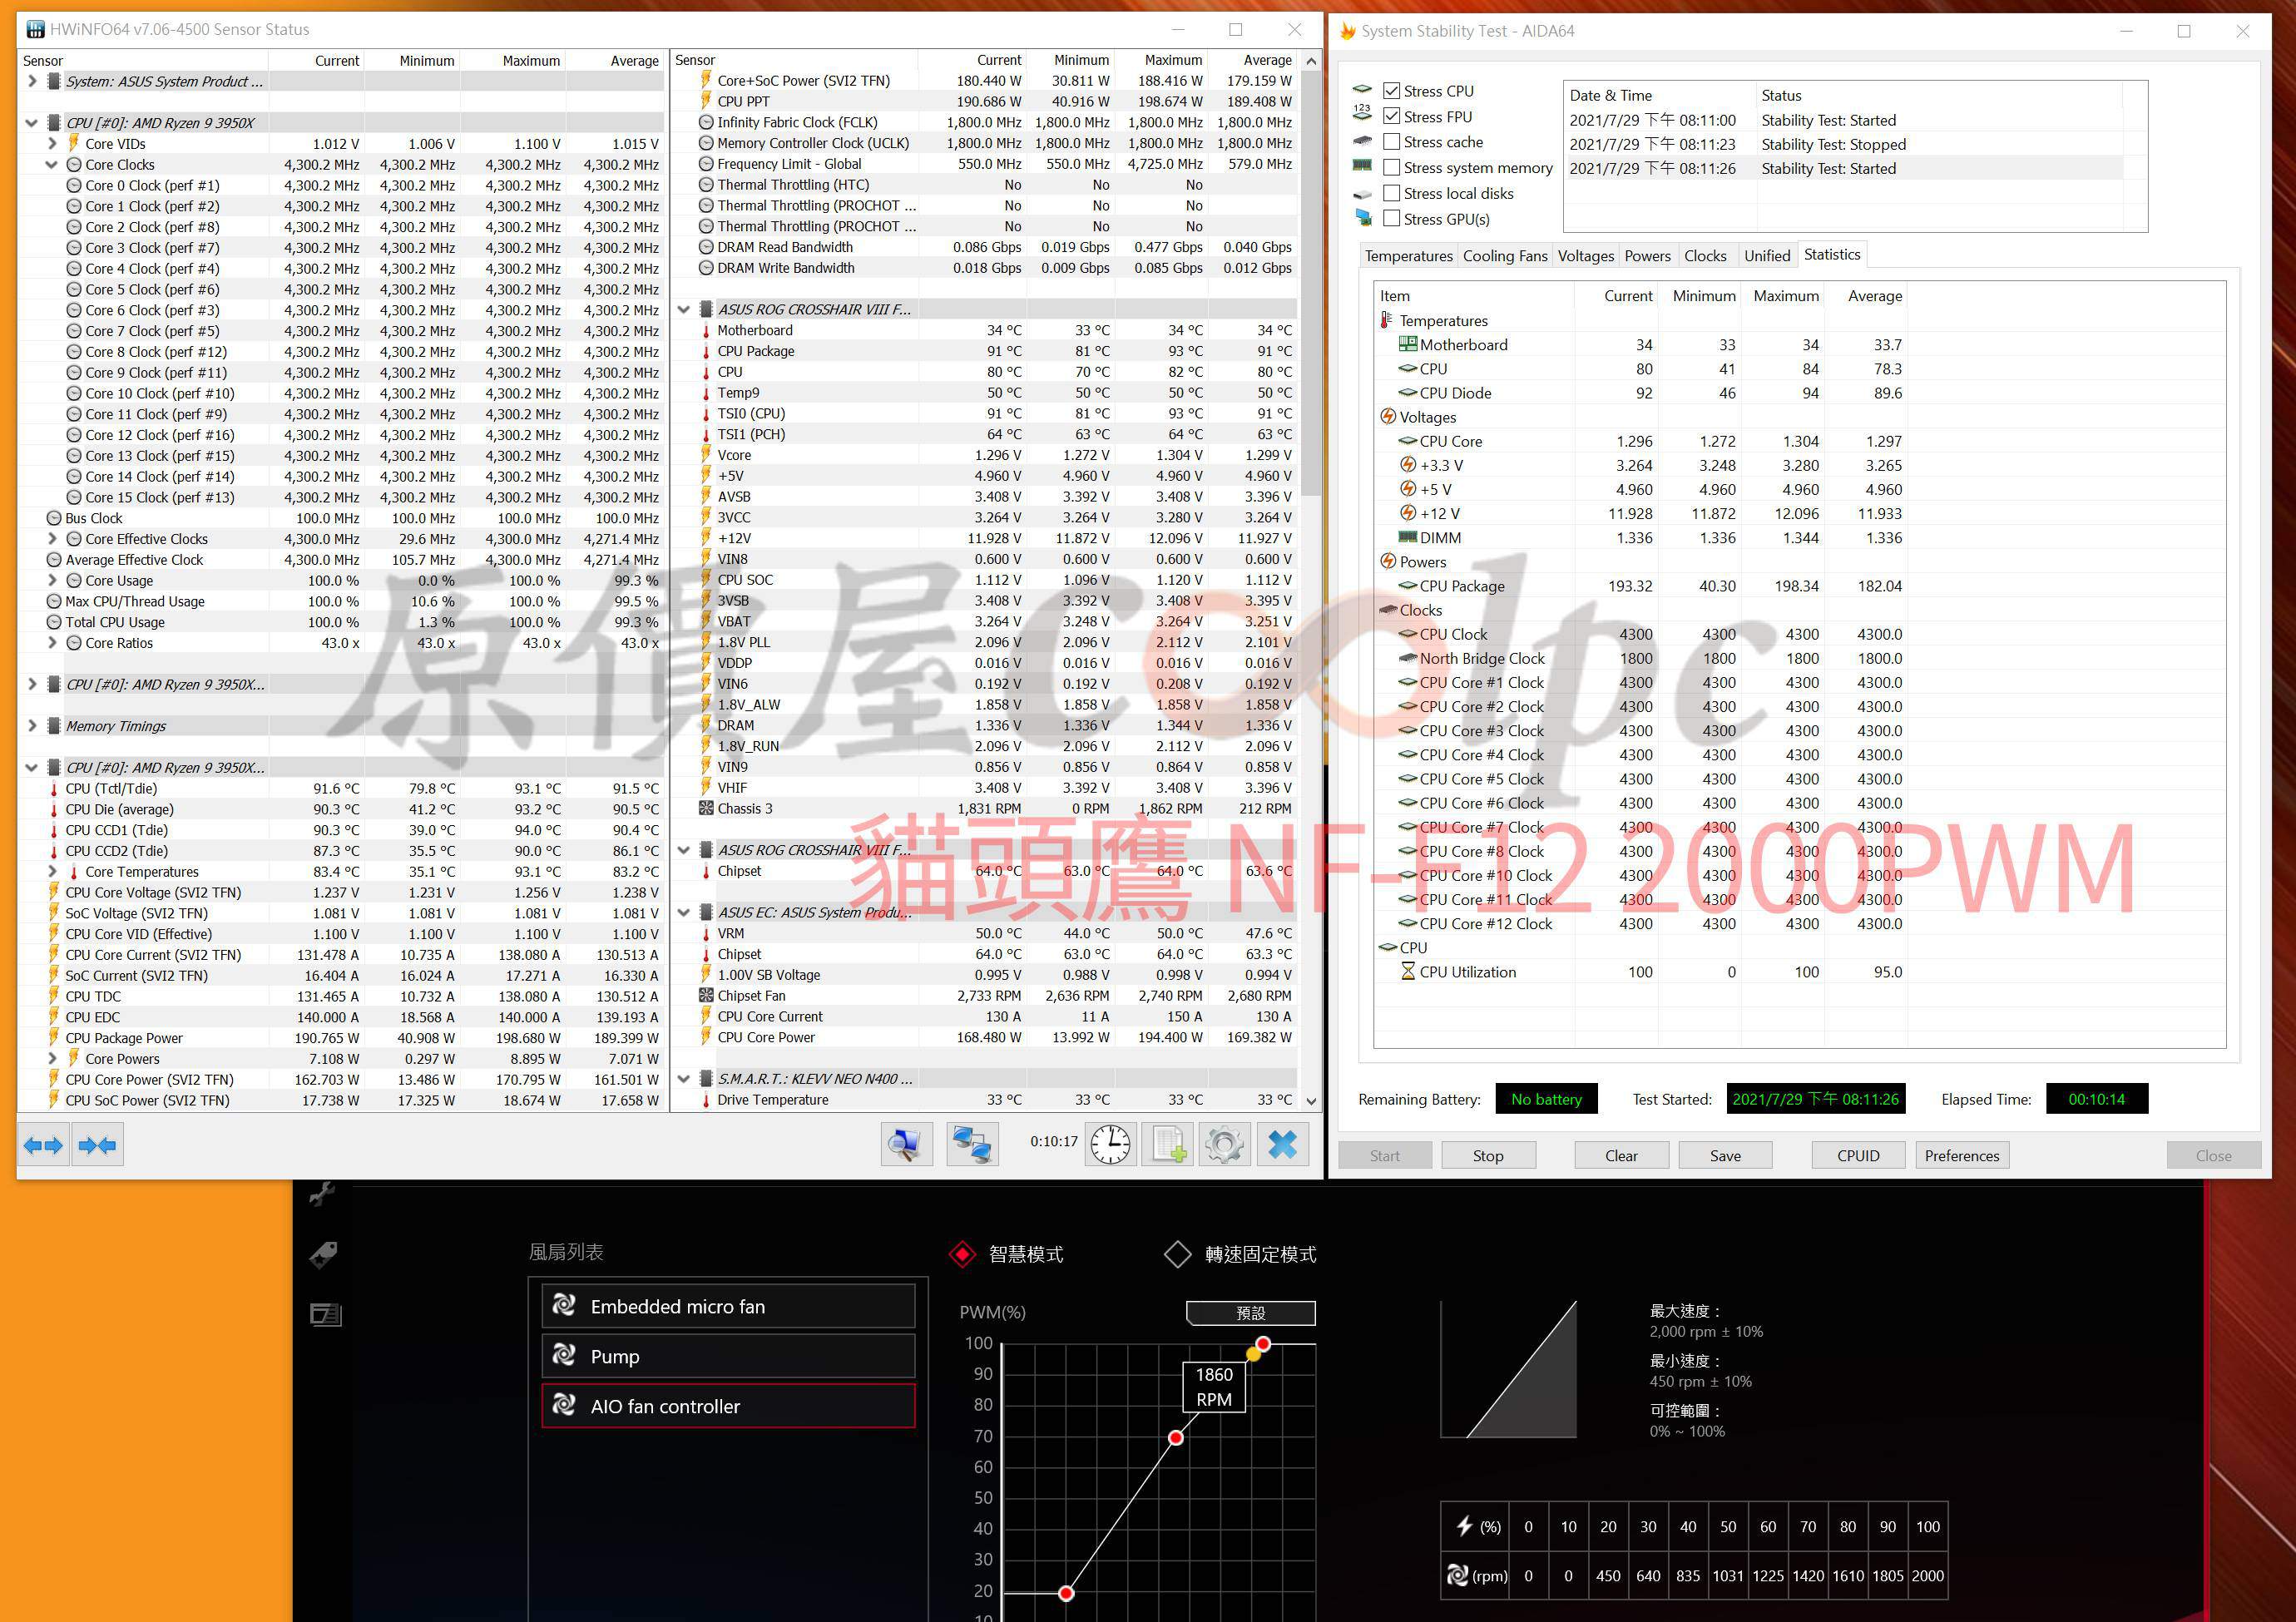Click CPU PPT lightning icon in HWiNFO

click(x=706, y=101)
